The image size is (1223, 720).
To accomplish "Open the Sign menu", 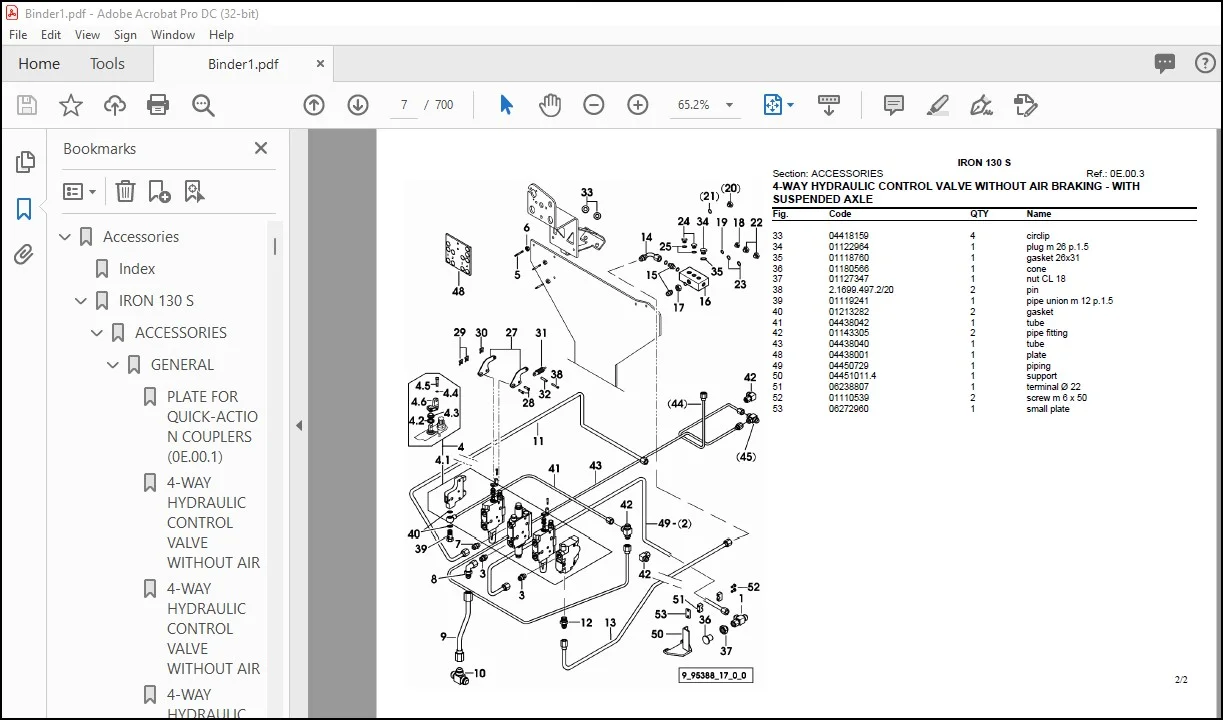I will (125, 34).
